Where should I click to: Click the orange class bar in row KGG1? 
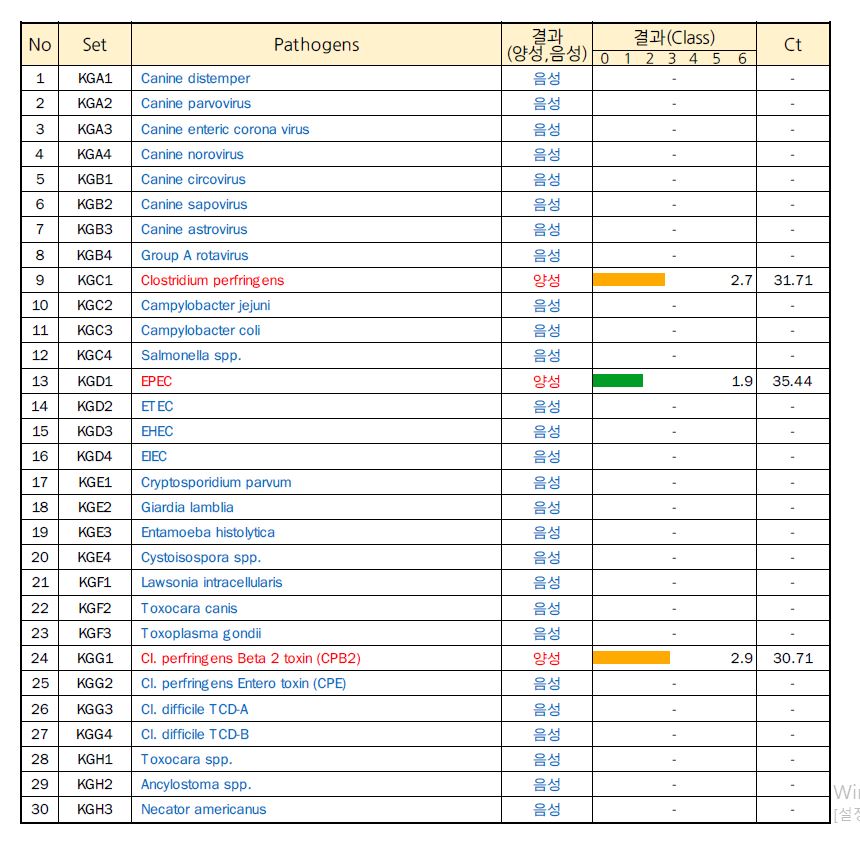(631, 658)
